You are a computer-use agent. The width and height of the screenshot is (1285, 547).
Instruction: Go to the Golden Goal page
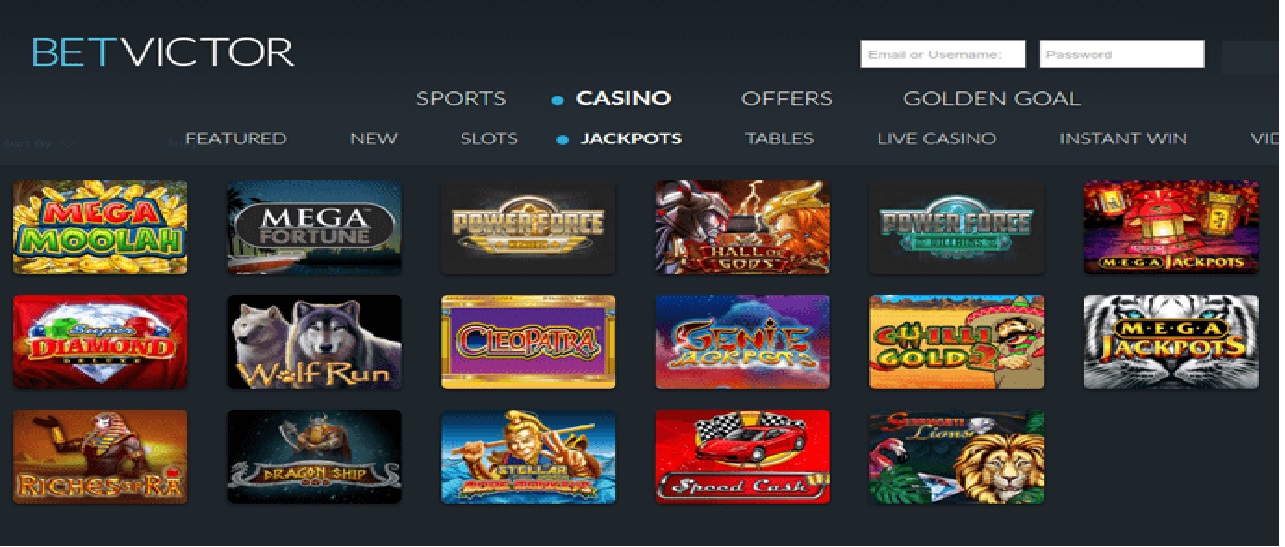click(x=992, y=99)
